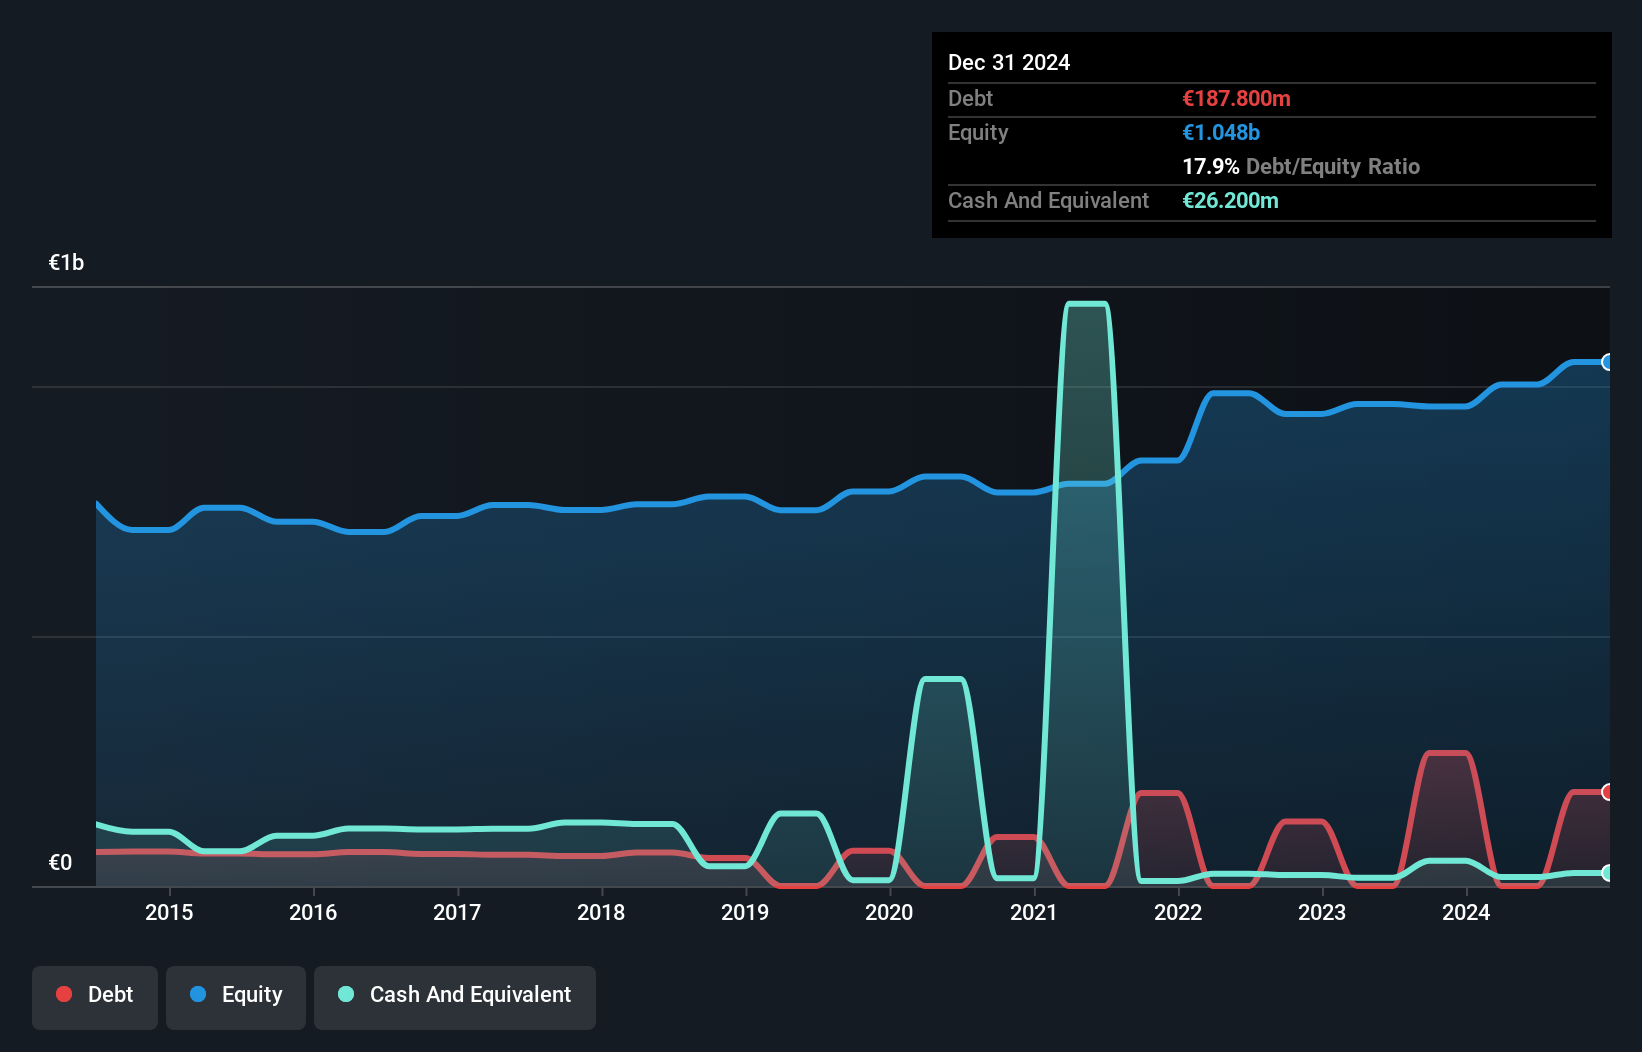1642x1052 pixels.
Task: Click the teal Cash And Equivalent legend dot
Action: [x=346, y=994]
